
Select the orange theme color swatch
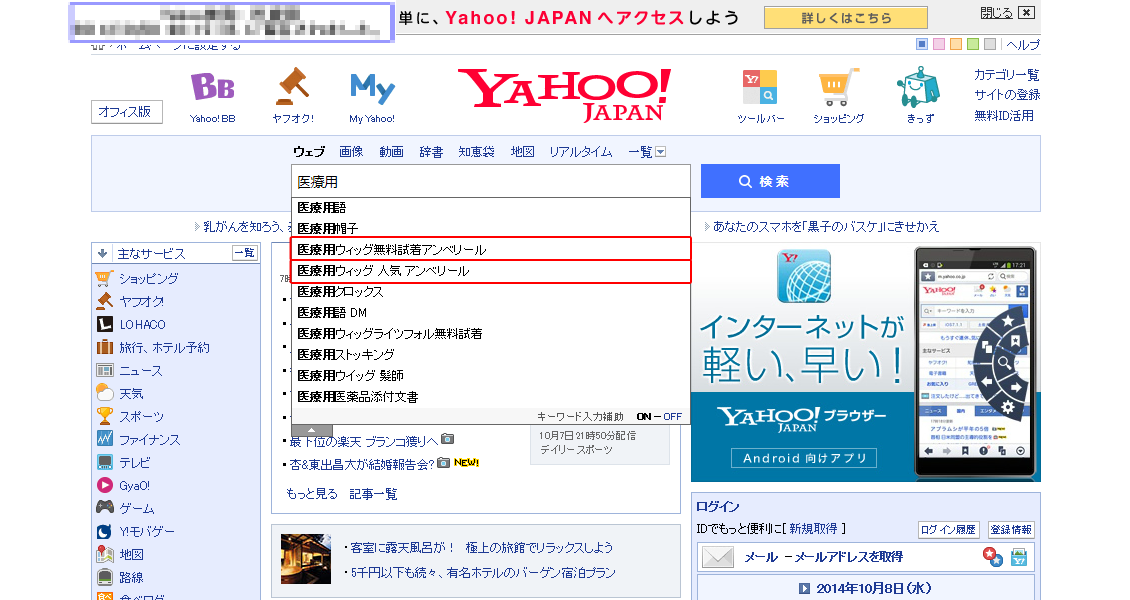956,45
